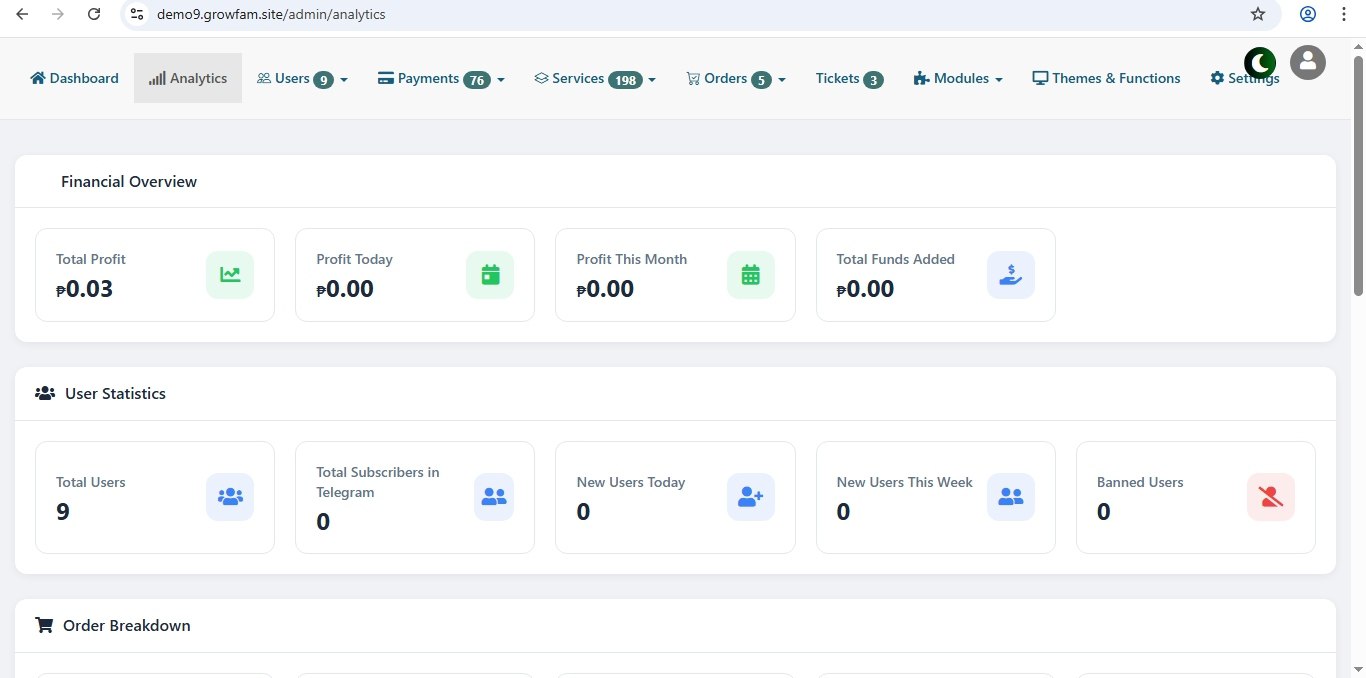The image size is (1366, 678).
Task: Click the Total Users value 9
Action: [63, 512]
